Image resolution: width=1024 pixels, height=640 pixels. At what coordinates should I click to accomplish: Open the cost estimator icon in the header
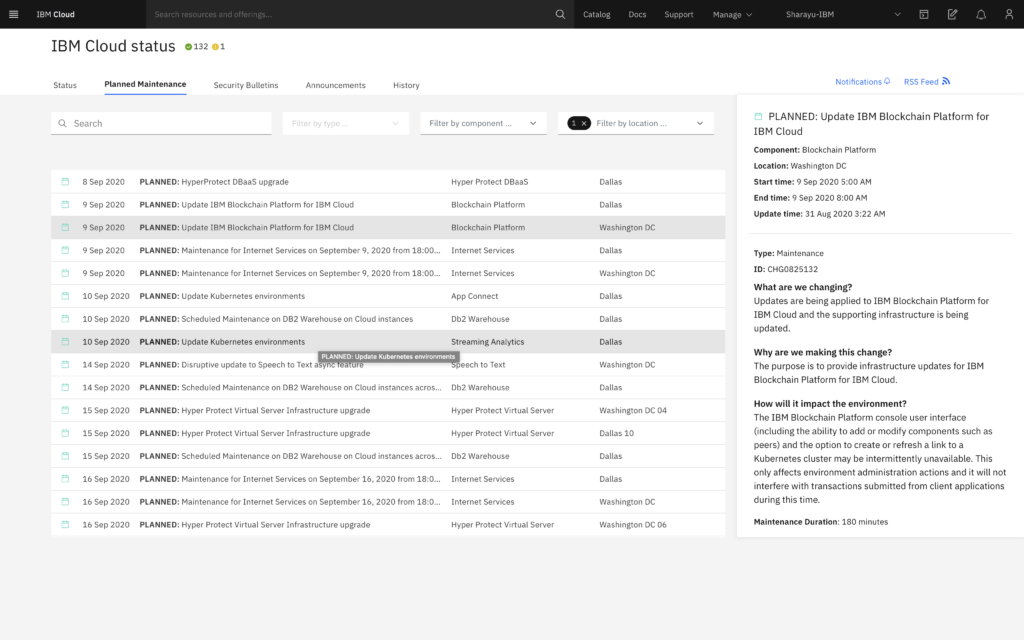pos(923,14)
